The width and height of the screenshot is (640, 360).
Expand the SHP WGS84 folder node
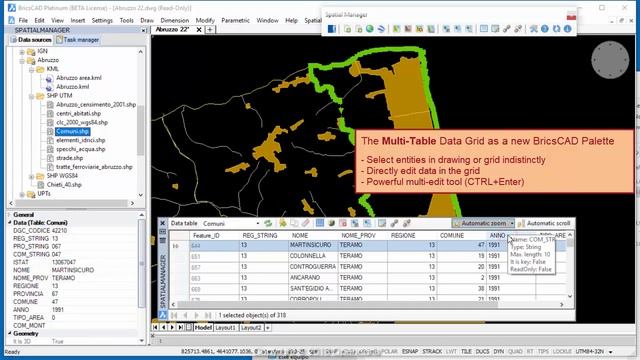31,176
